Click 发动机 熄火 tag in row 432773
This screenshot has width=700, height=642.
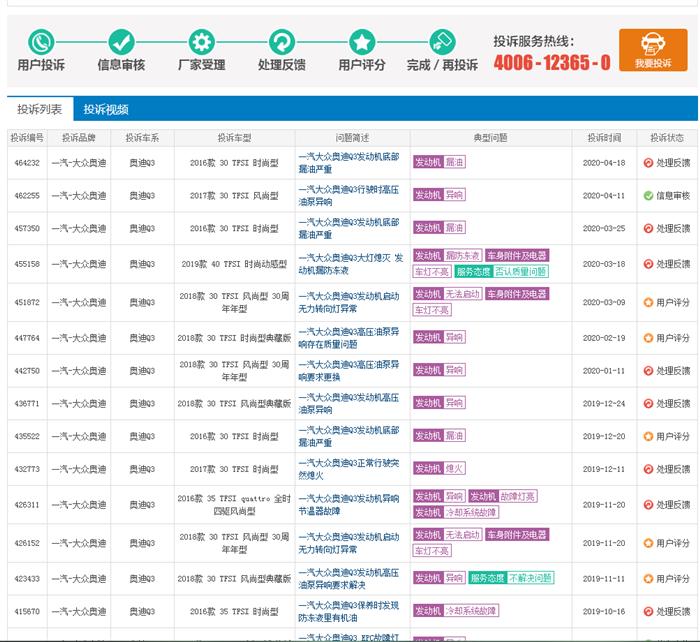point(439,468)
